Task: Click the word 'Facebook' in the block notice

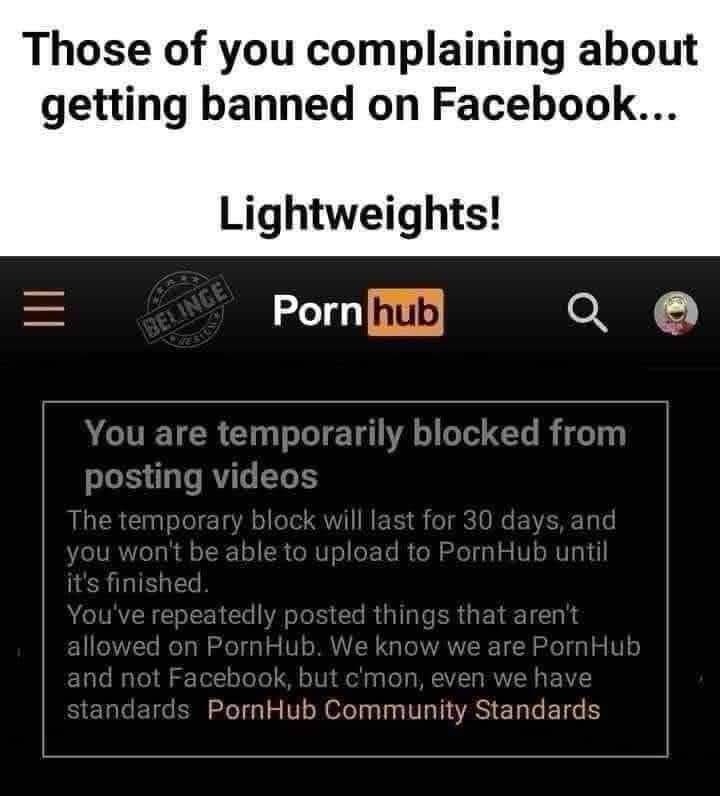Action: tap(230, 678)
